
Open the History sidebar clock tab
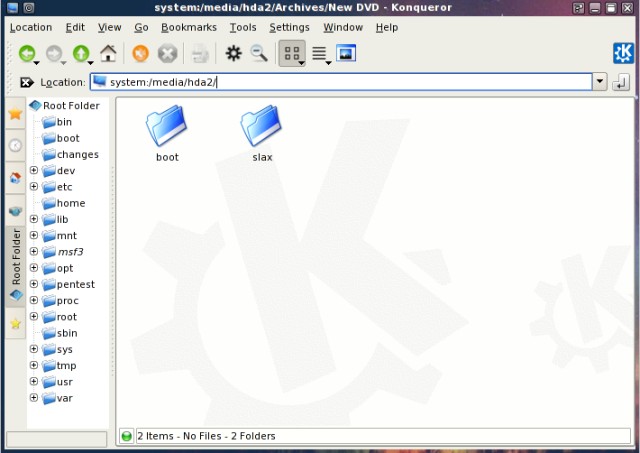coord(15,145)
